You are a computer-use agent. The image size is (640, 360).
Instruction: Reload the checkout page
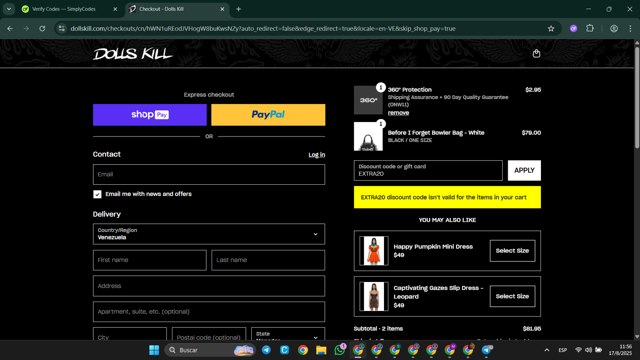(42, 29)
